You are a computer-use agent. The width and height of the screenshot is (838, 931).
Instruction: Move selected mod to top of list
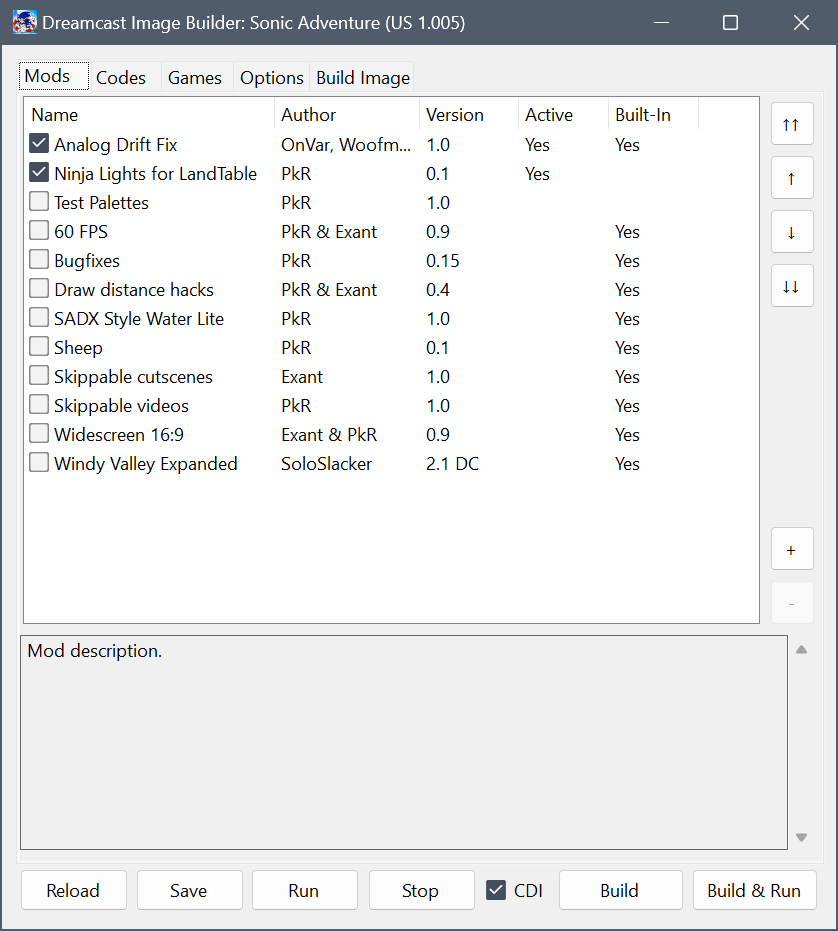tap(791, 124)
